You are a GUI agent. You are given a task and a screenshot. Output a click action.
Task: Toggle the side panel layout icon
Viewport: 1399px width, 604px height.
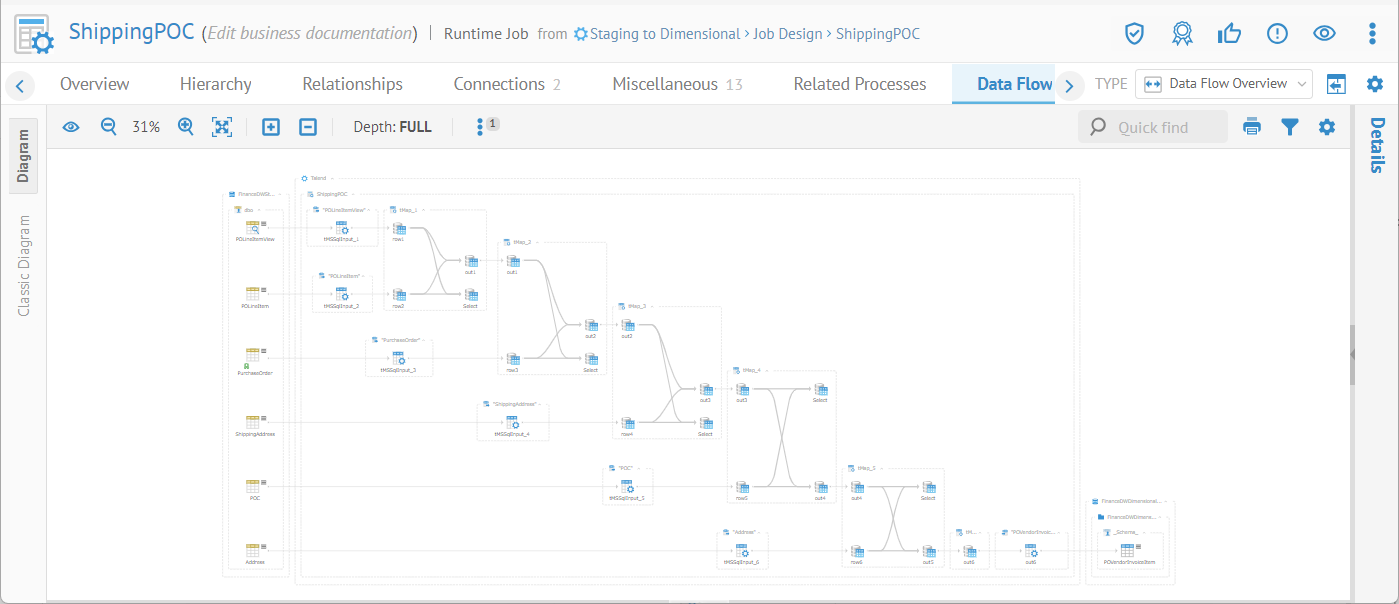(1337, 84)
